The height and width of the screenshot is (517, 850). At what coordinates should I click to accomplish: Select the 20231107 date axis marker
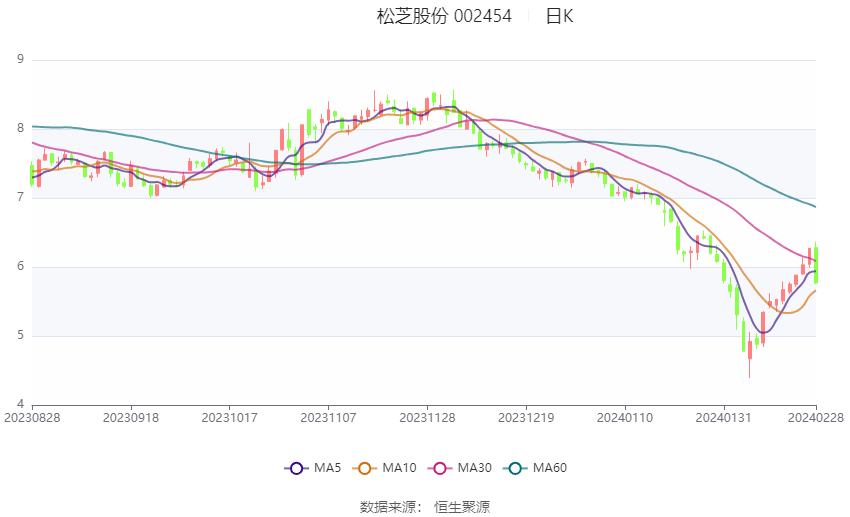pos(329,418)
